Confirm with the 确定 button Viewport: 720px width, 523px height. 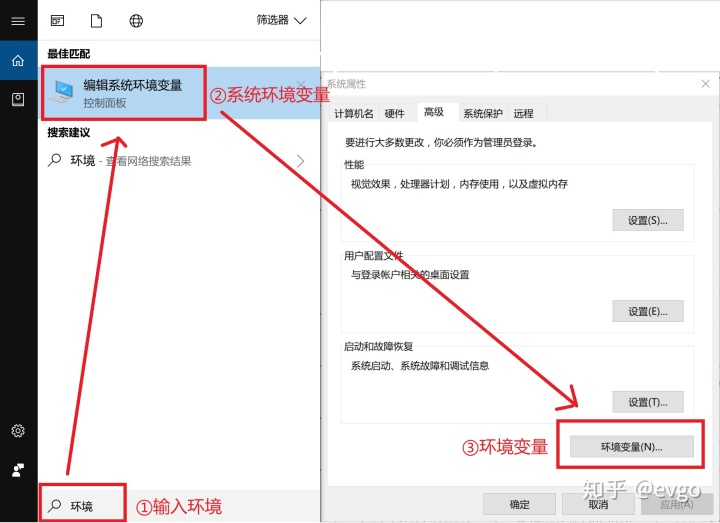tap(519, 505)
